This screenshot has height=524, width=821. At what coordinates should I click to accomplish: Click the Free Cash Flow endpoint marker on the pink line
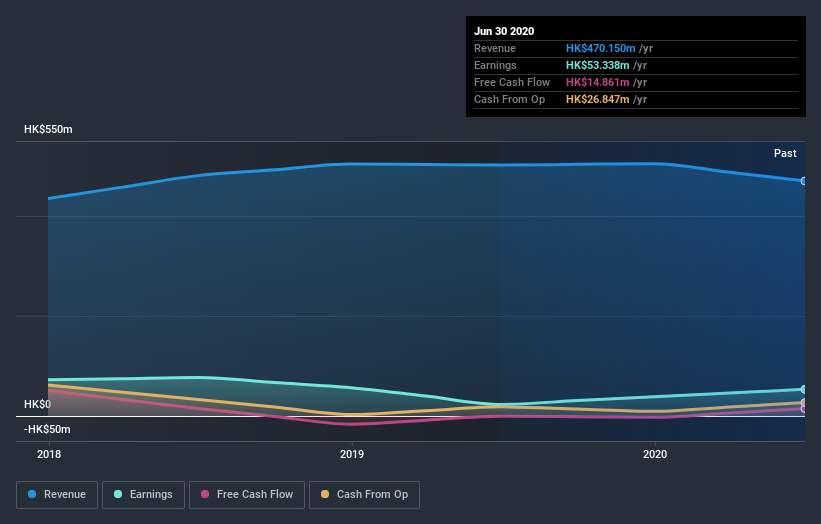click(803, 409)
